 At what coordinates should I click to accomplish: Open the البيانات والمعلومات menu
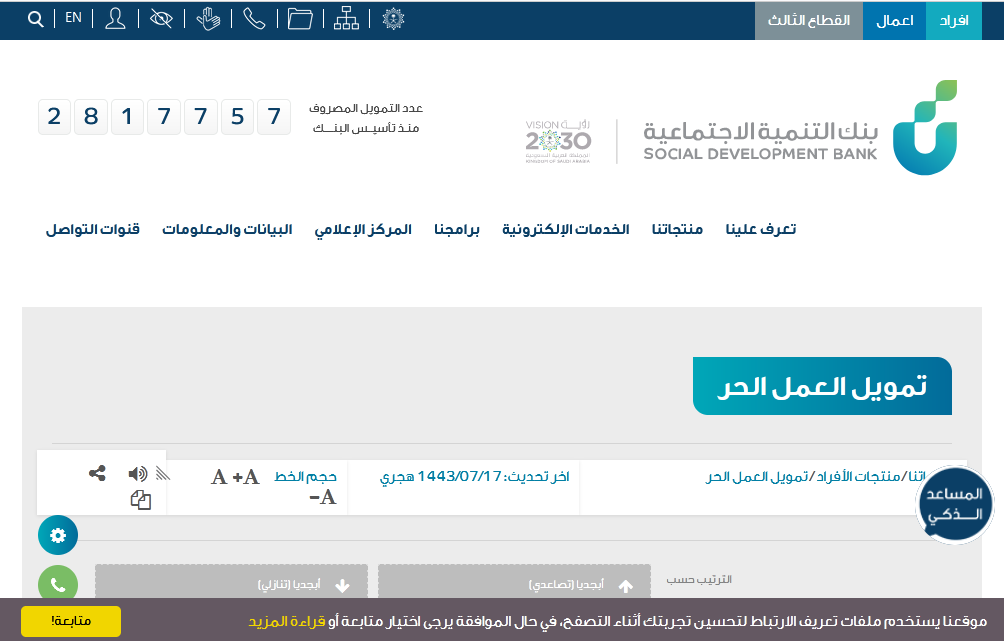tap(227, 229)
